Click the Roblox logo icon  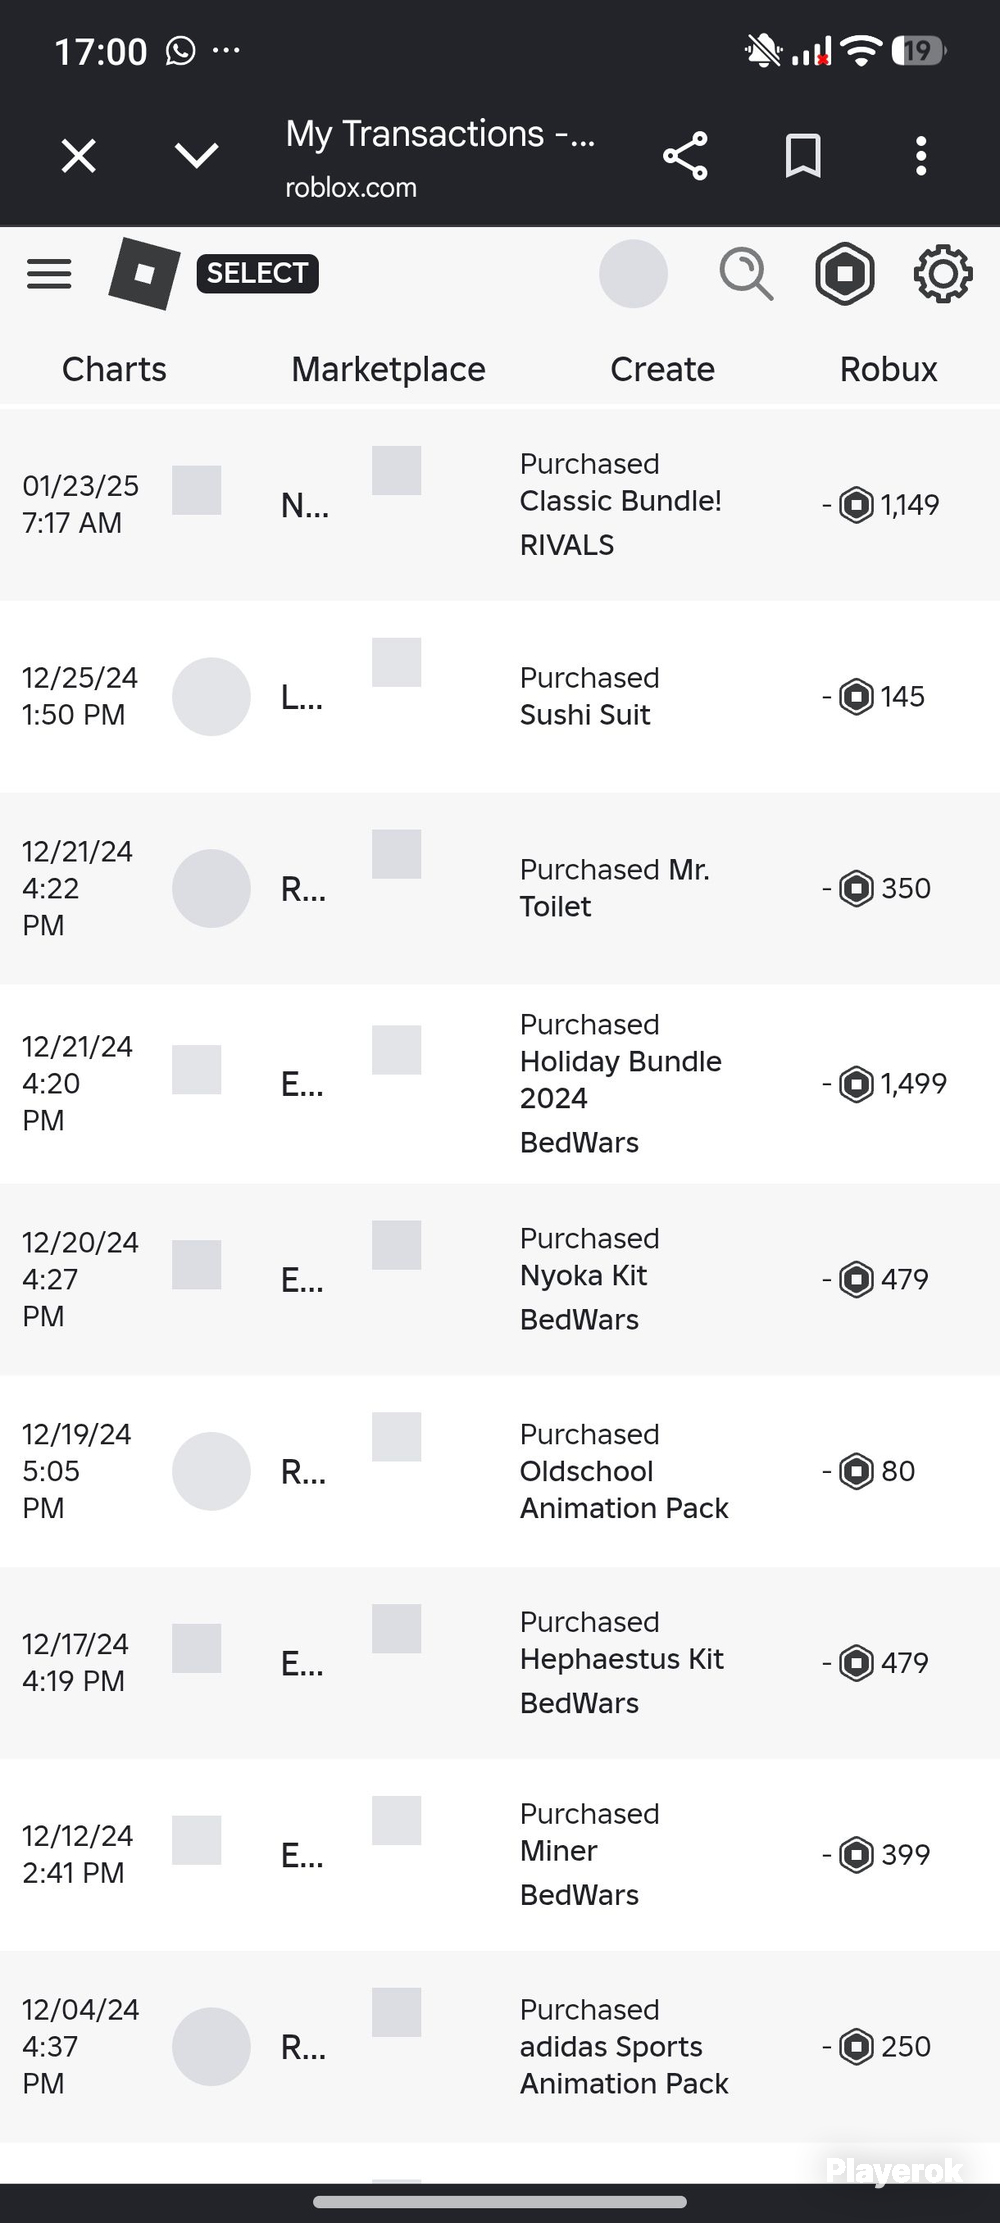point(144,273)
